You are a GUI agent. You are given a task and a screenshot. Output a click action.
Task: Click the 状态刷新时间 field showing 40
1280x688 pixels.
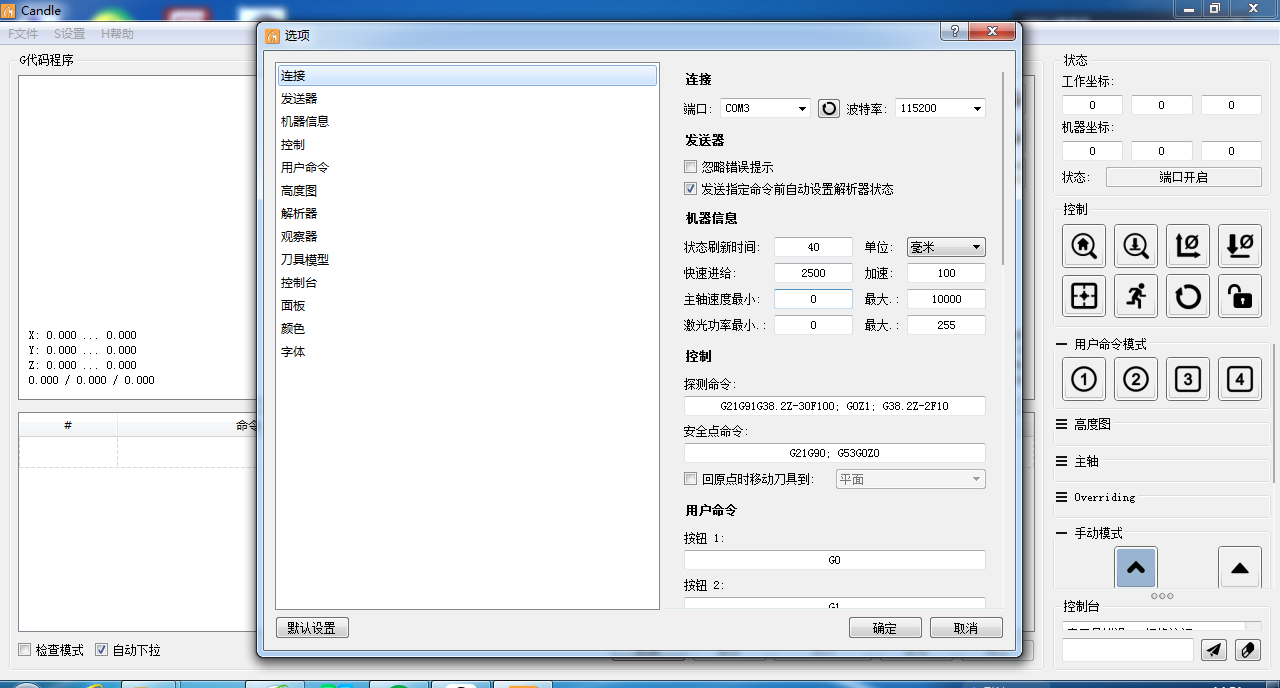[813, 247]
